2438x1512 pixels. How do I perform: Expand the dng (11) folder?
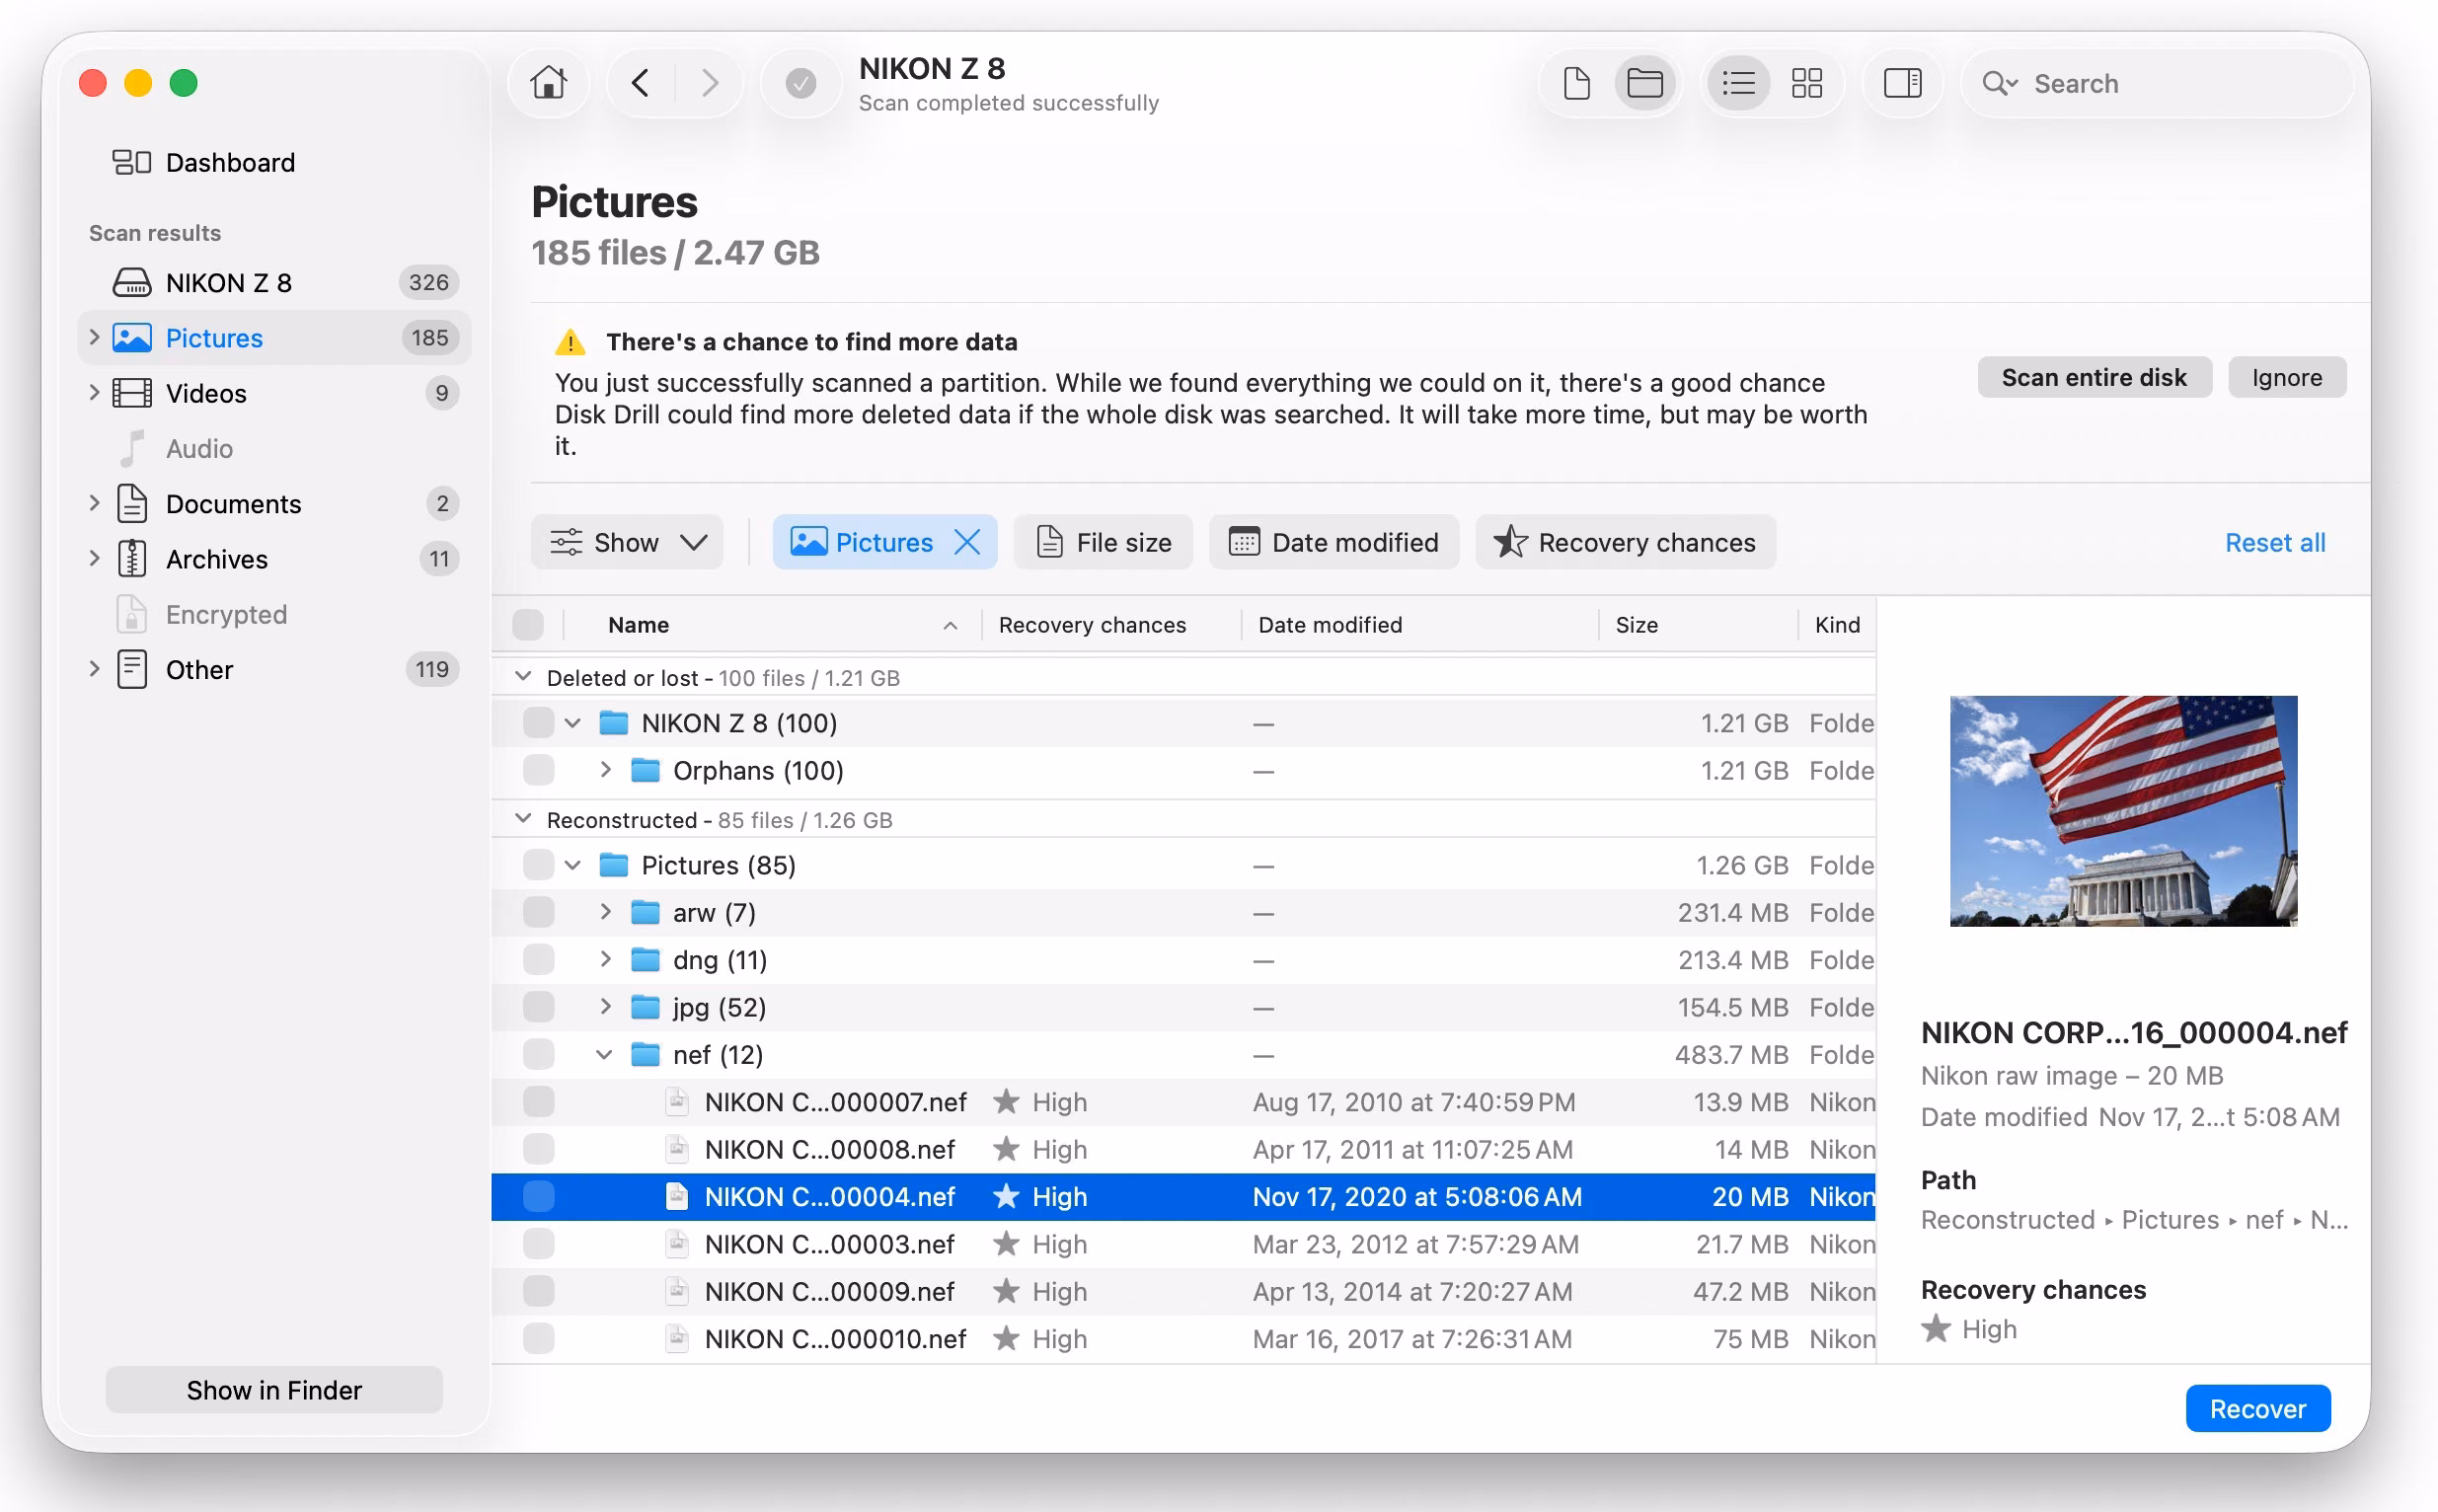tap(605, 959)
